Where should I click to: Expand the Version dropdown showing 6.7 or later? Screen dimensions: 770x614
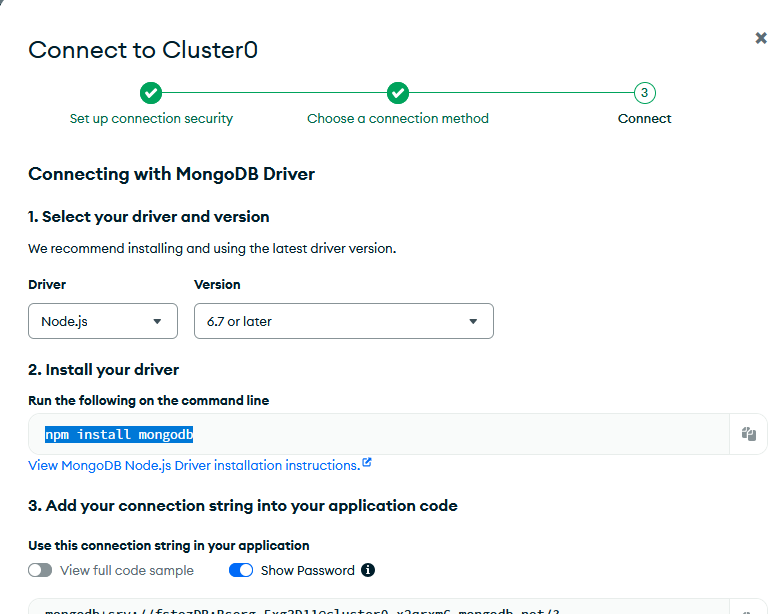point(343,321)
